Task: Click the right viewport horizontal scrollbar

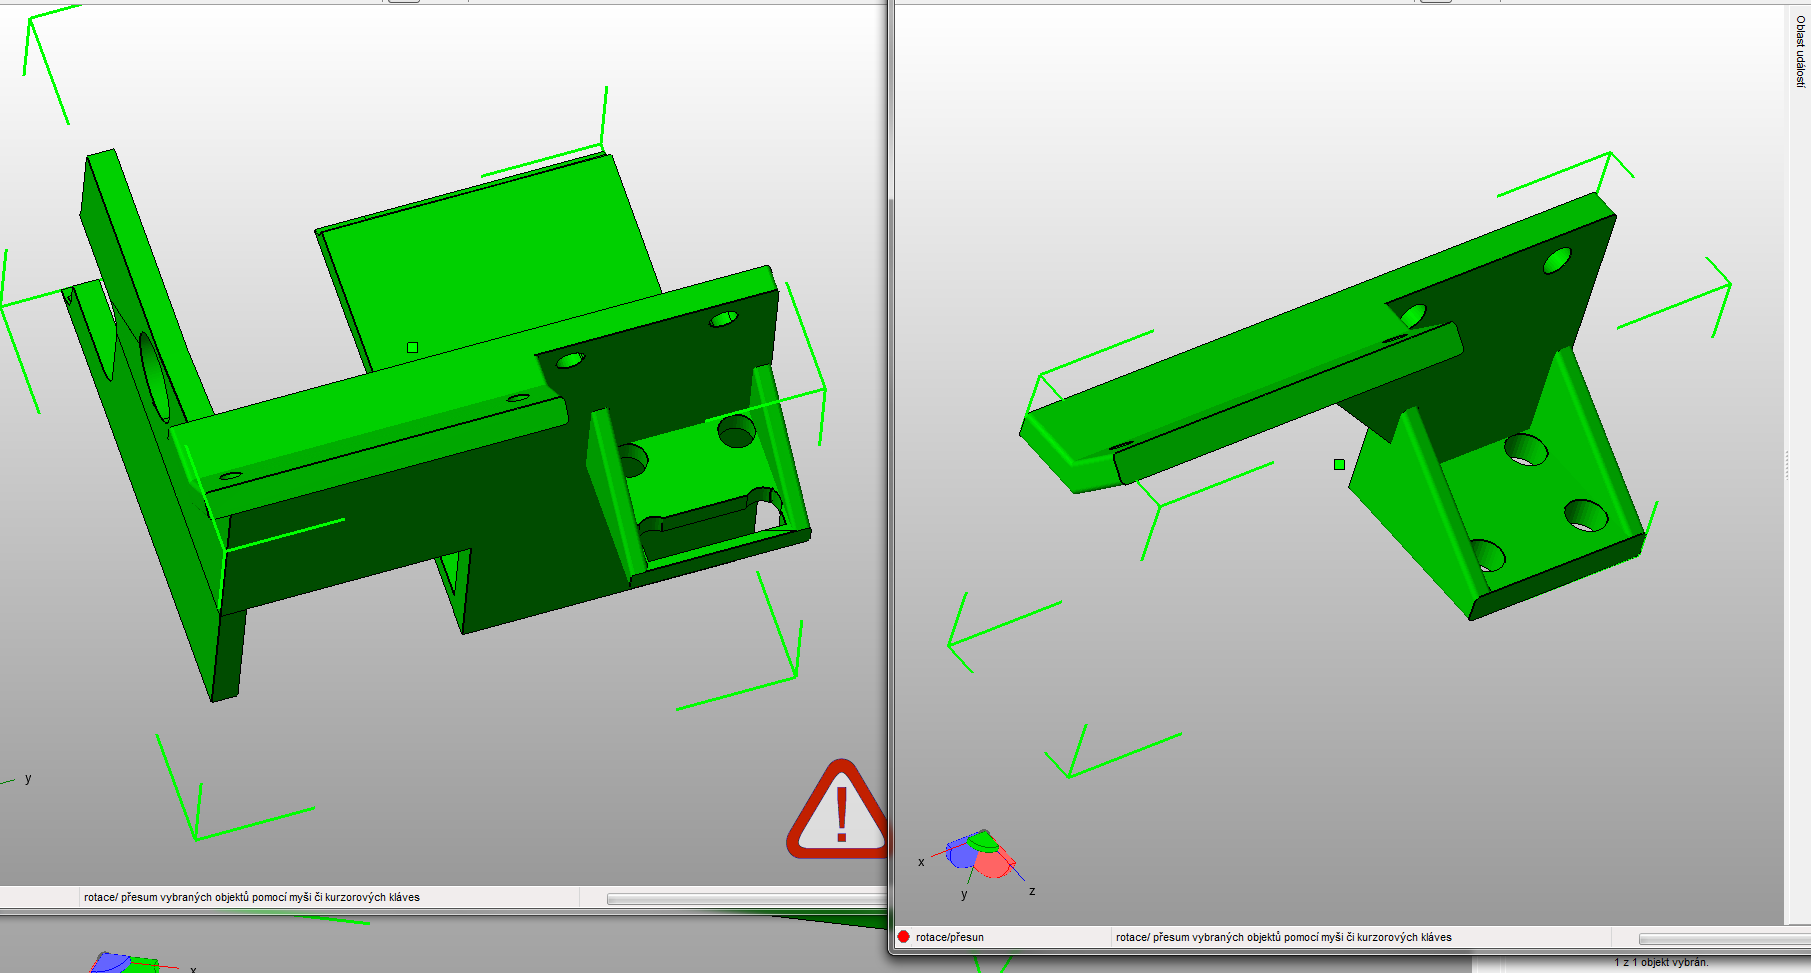Action: tap(1722, 938)
